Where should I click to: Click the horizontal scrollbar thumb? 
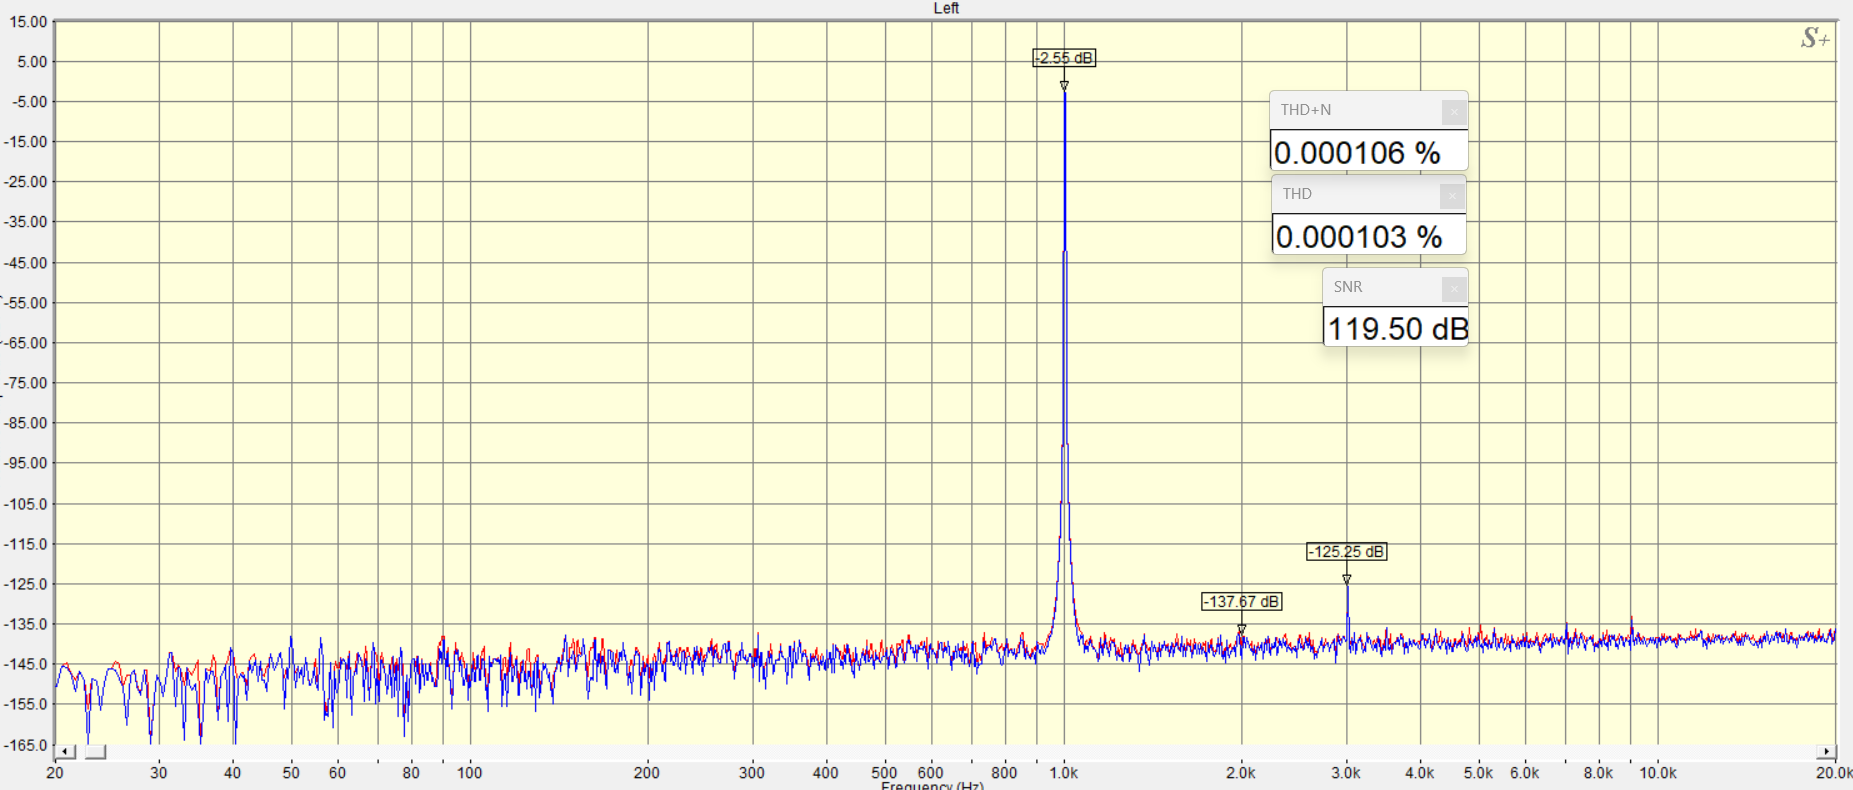click(x=95, y=752)
